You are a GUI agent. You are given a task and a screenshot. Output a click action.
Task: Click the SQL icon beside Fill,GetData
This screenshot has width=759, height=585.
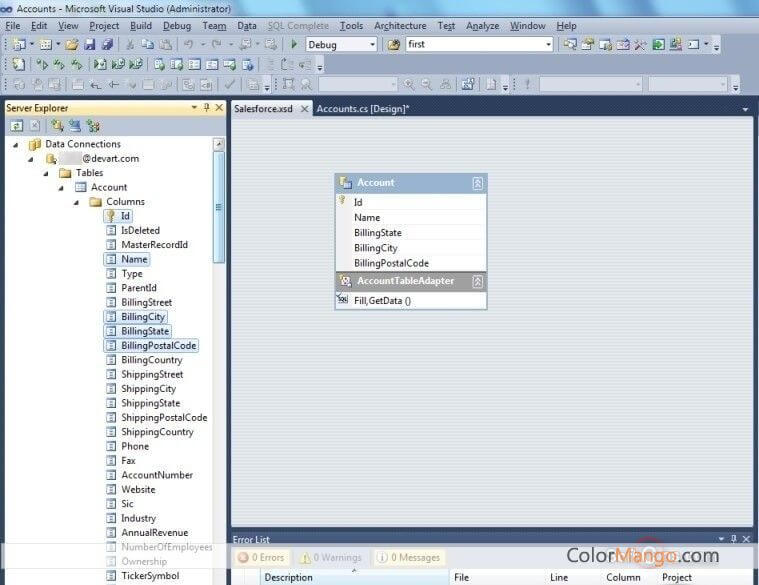343,300
